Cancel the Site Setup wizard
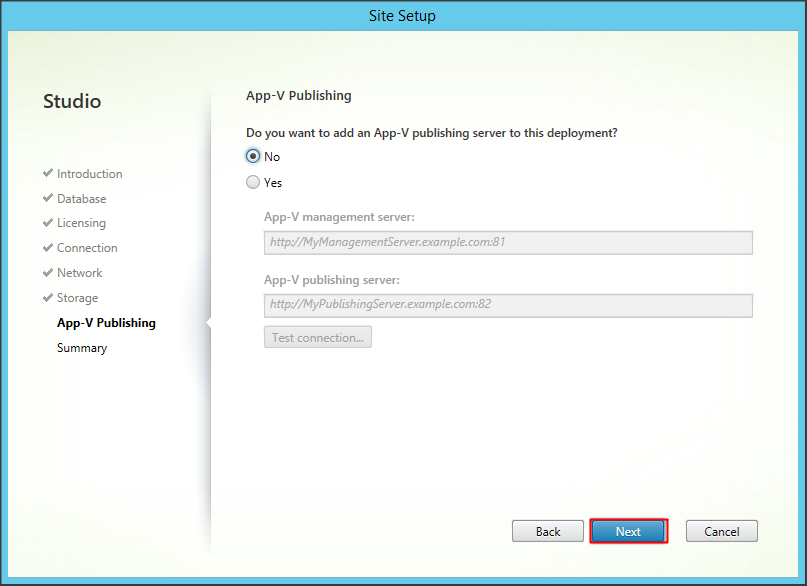The height and width of the screenshot is (586, 807). (x=721, y=531)
